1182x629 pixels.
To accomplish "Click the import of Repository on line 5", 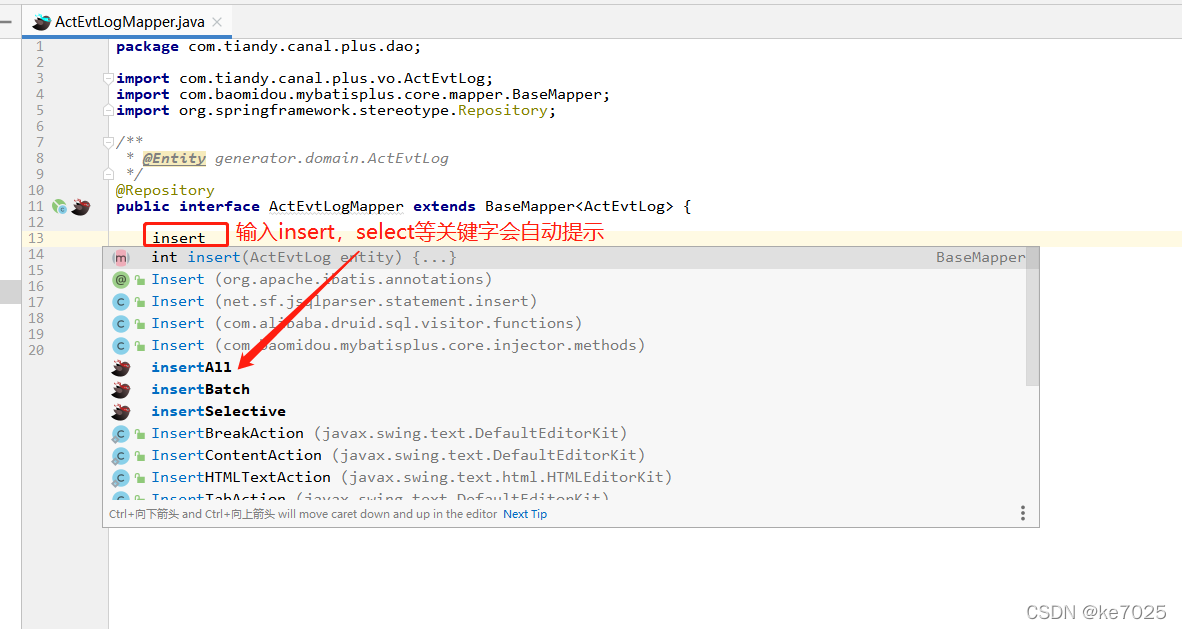I will coord(335,110).
